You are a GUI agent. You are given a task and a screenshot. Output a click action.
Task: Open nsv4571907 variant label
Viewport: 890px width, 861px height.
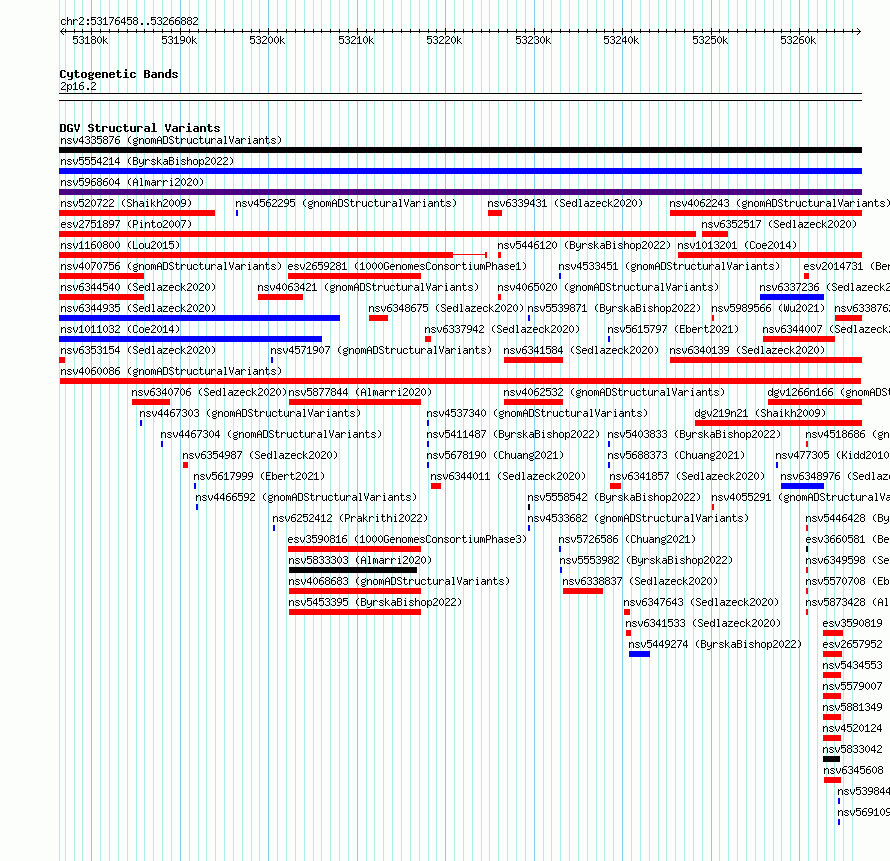pos(381,350)
